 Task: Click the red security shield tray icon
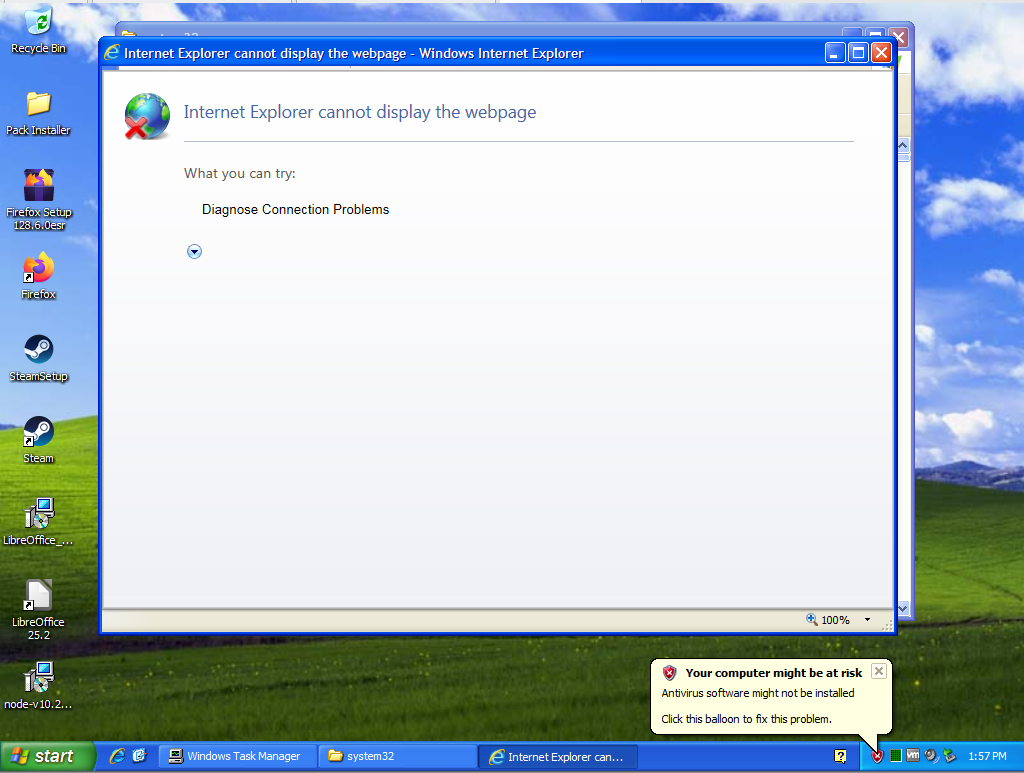[x=877, y=756]
